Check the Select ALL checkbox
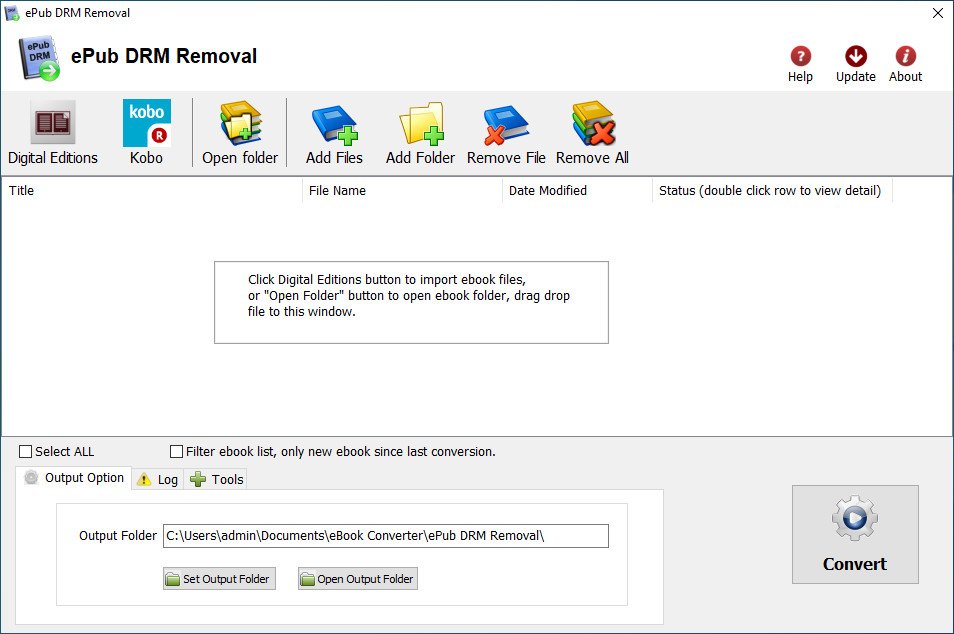The image size is (954, 634). 26,451
